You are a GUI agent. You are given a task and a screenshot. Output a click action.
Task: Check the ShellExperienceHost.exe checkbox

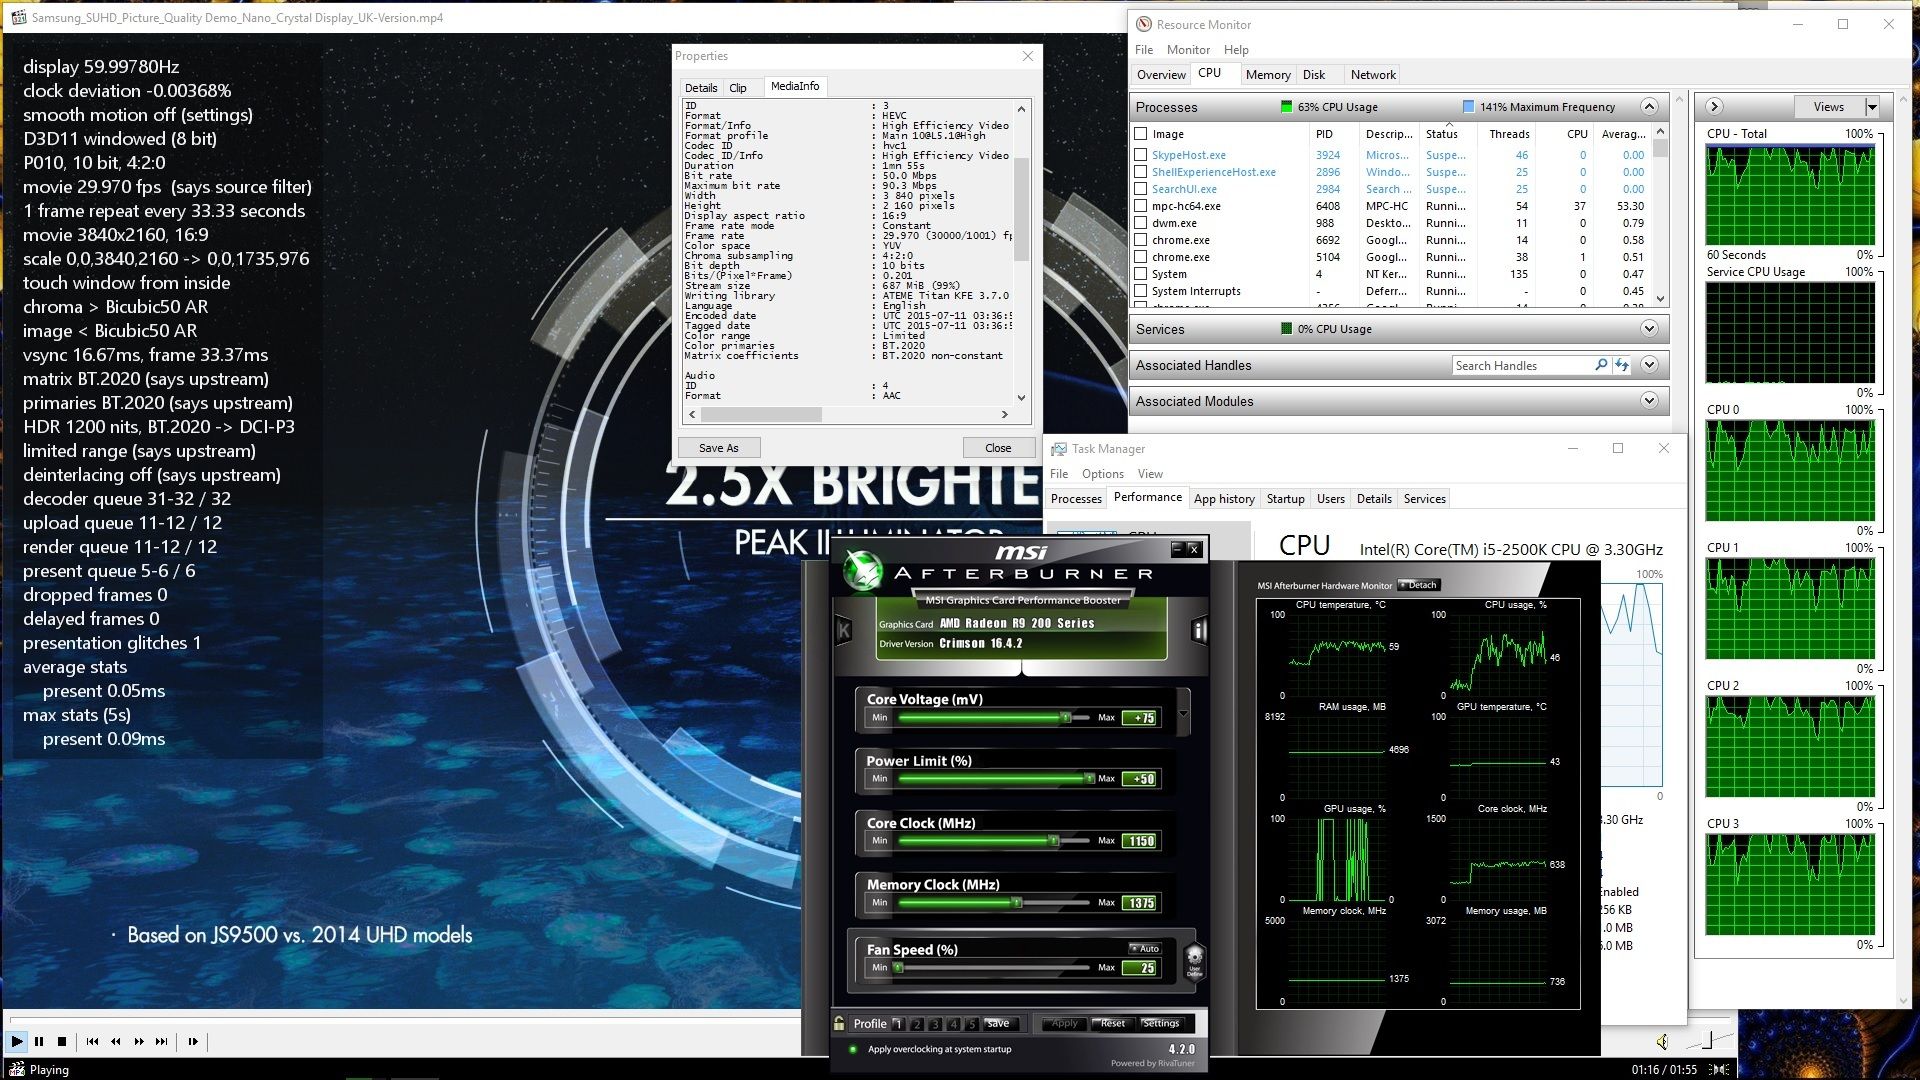click(1140, 172)
